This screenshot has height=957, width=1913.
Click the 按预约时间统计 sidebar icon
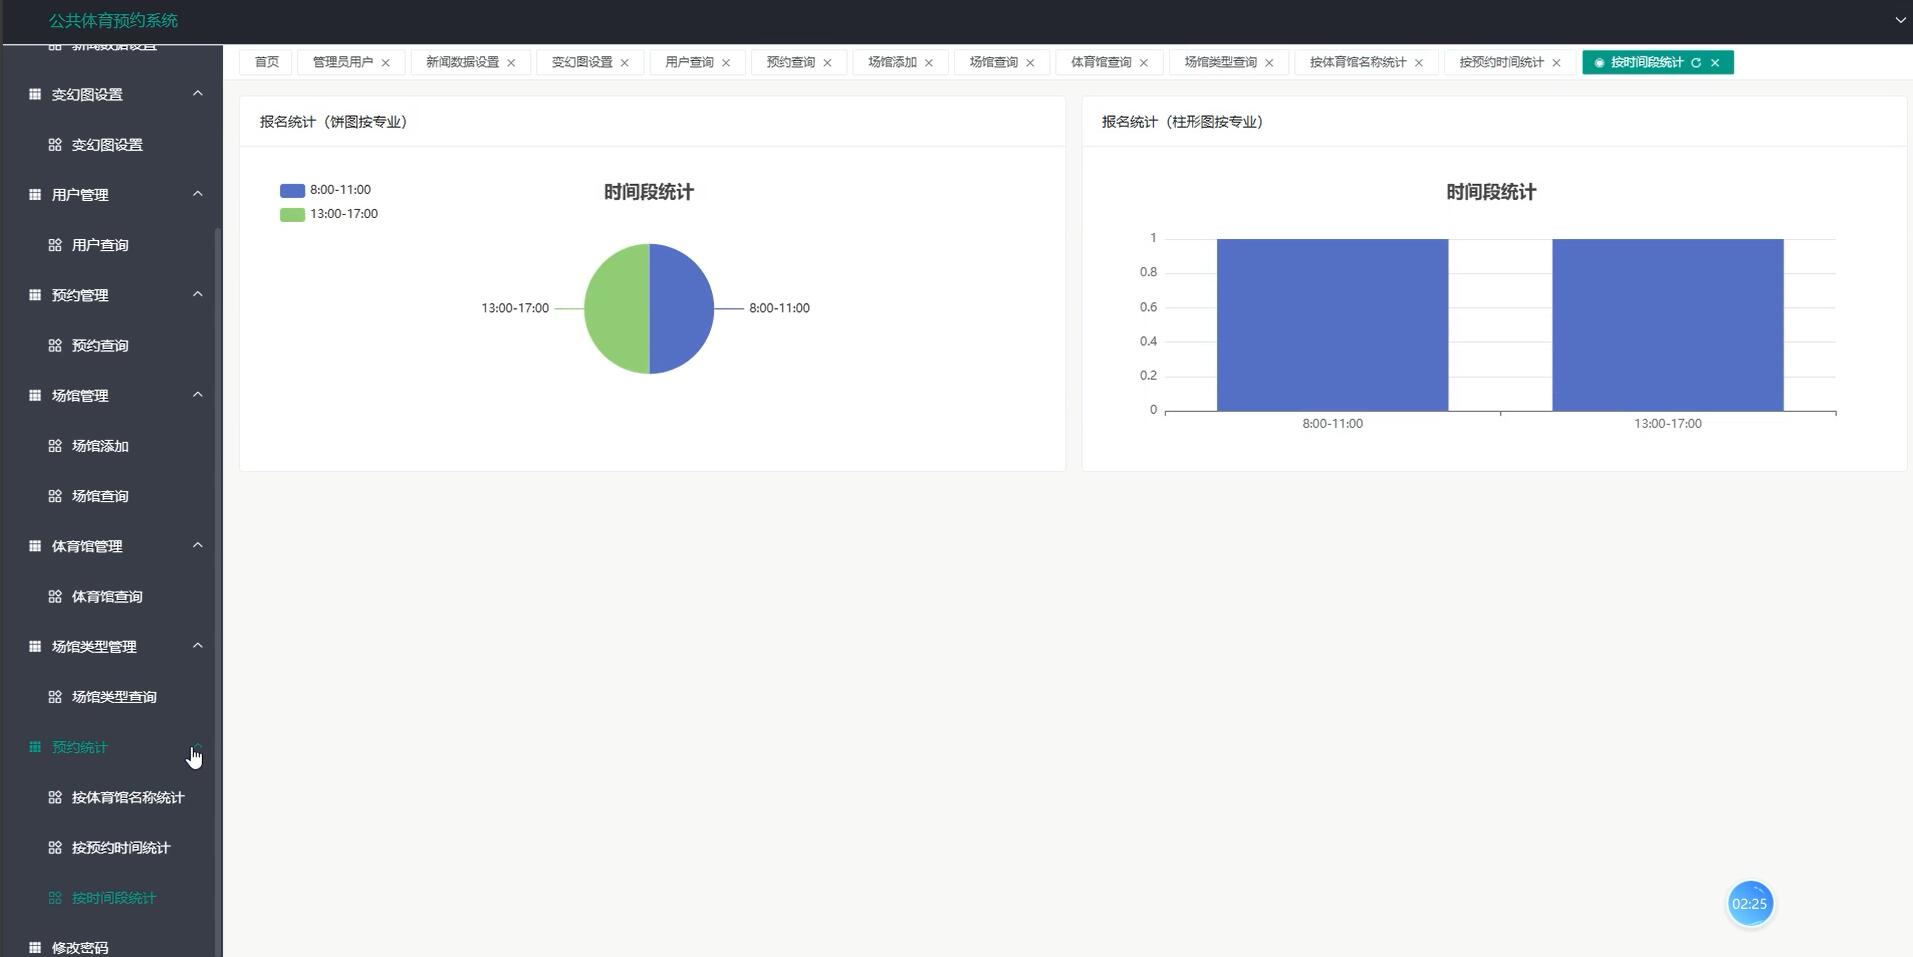55,847
